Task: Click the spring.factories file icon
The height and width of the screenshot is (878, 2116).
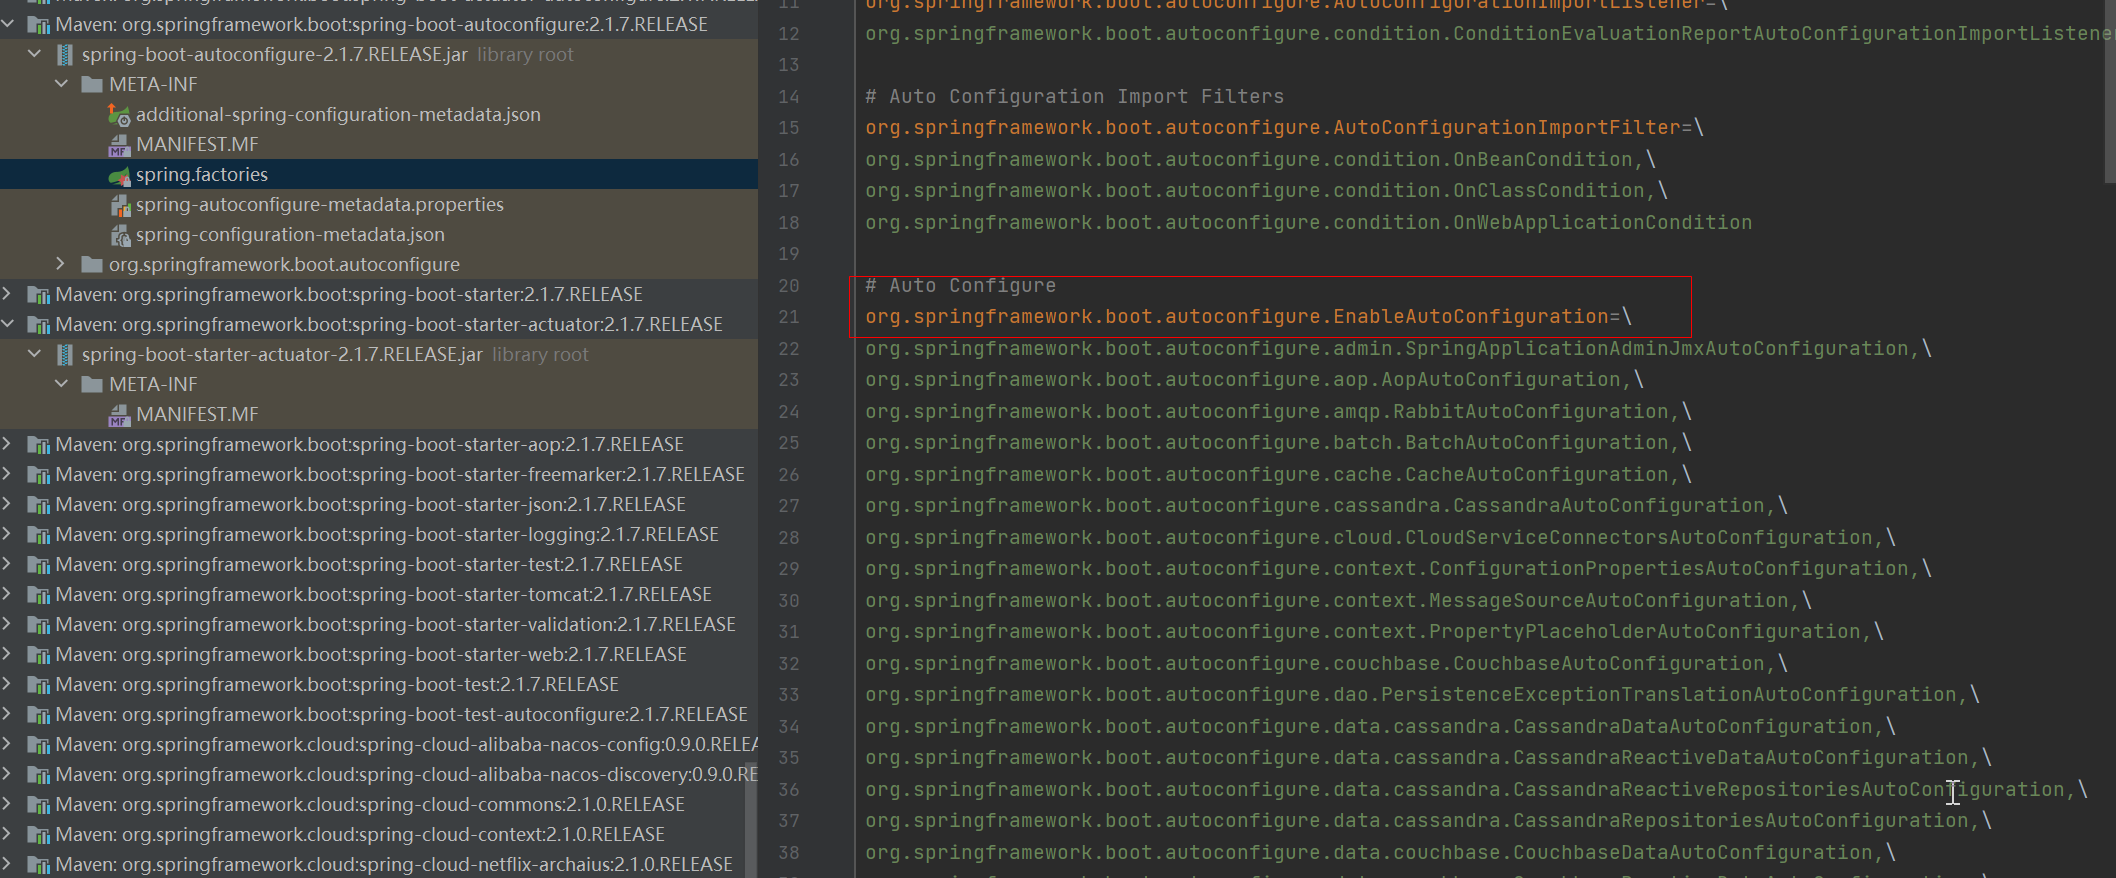Action: click(119, 175)
